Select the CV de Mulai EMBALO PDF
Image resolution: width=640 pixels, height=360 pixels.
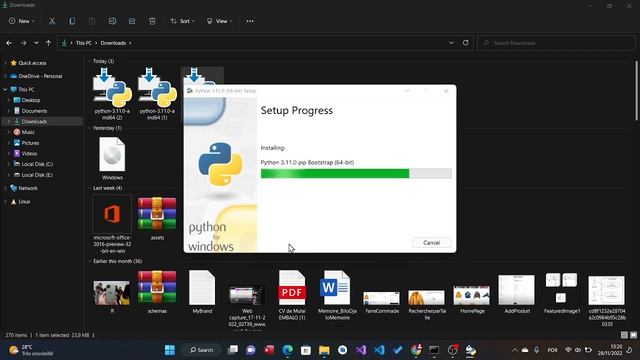pyautogui.click(x=292, y=295)
